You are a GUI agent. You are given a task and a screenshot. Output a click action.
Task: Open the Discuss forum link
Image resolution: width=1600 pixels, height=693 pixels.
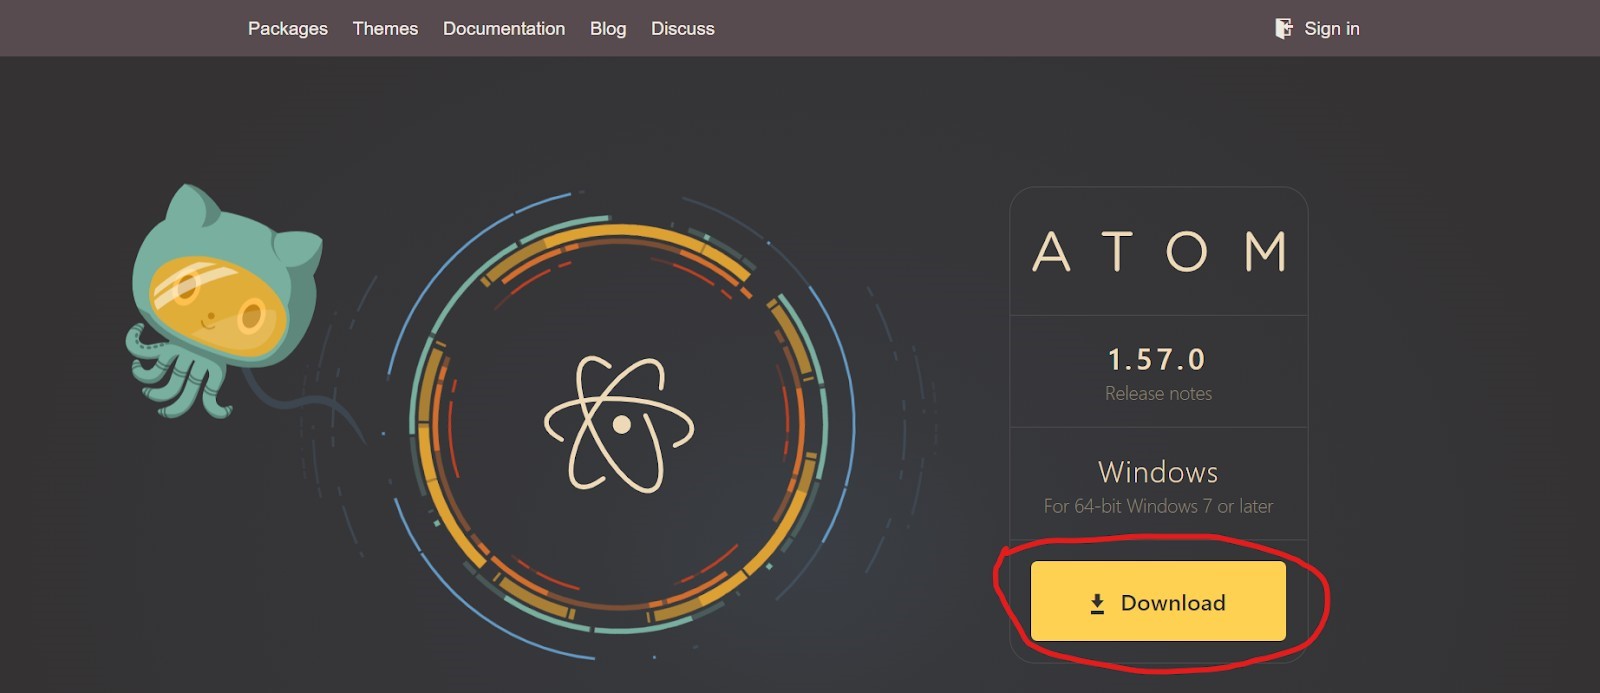point(682,29)
